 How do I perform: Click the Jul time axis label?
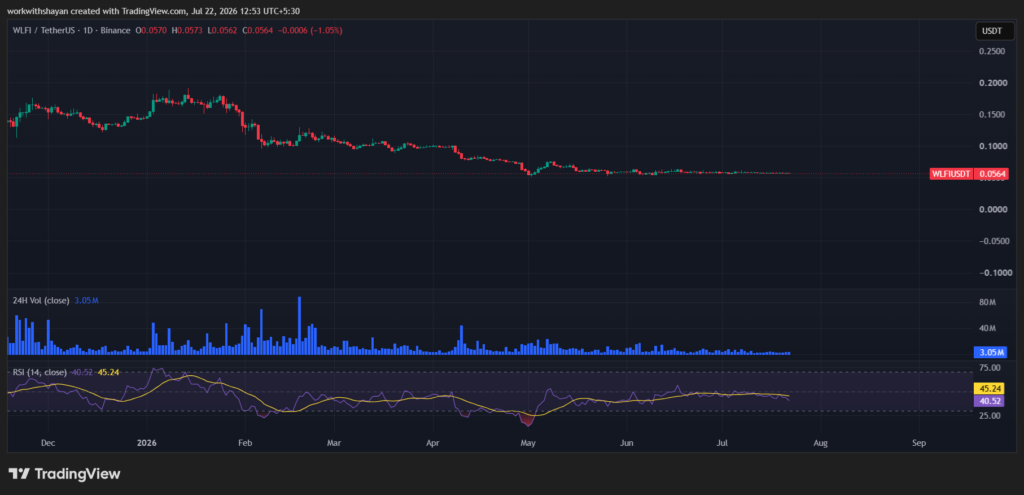(x=722, y=443)
